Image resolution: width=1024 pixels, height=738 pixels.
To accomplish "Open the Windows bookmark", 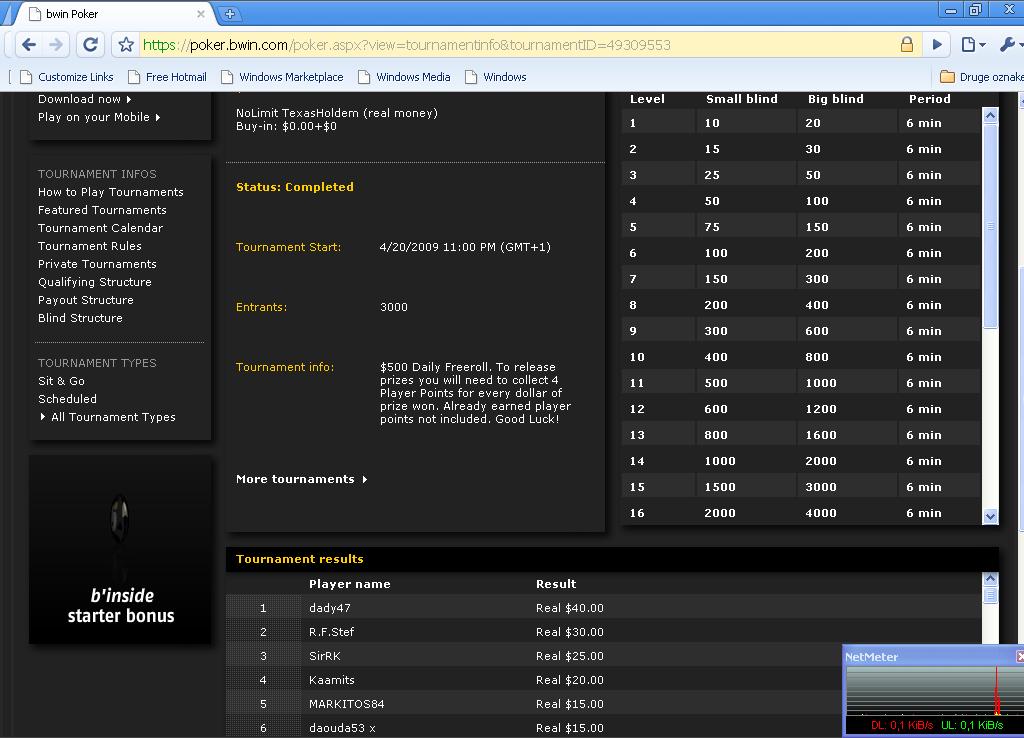I will (x=496, y=77).
